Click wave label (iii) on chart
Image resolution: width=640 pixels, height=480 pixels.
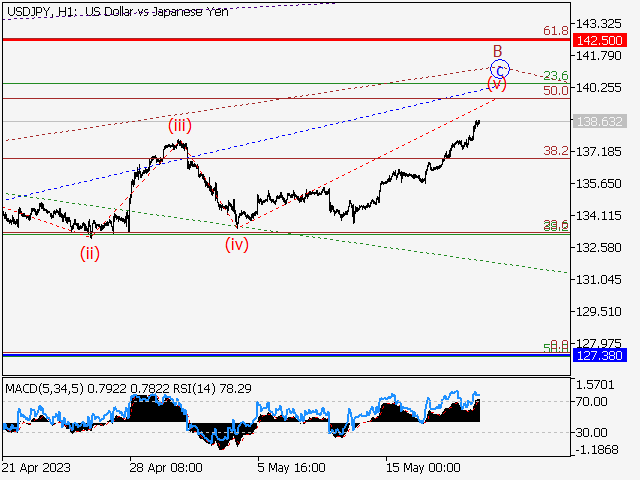point(180,125)
